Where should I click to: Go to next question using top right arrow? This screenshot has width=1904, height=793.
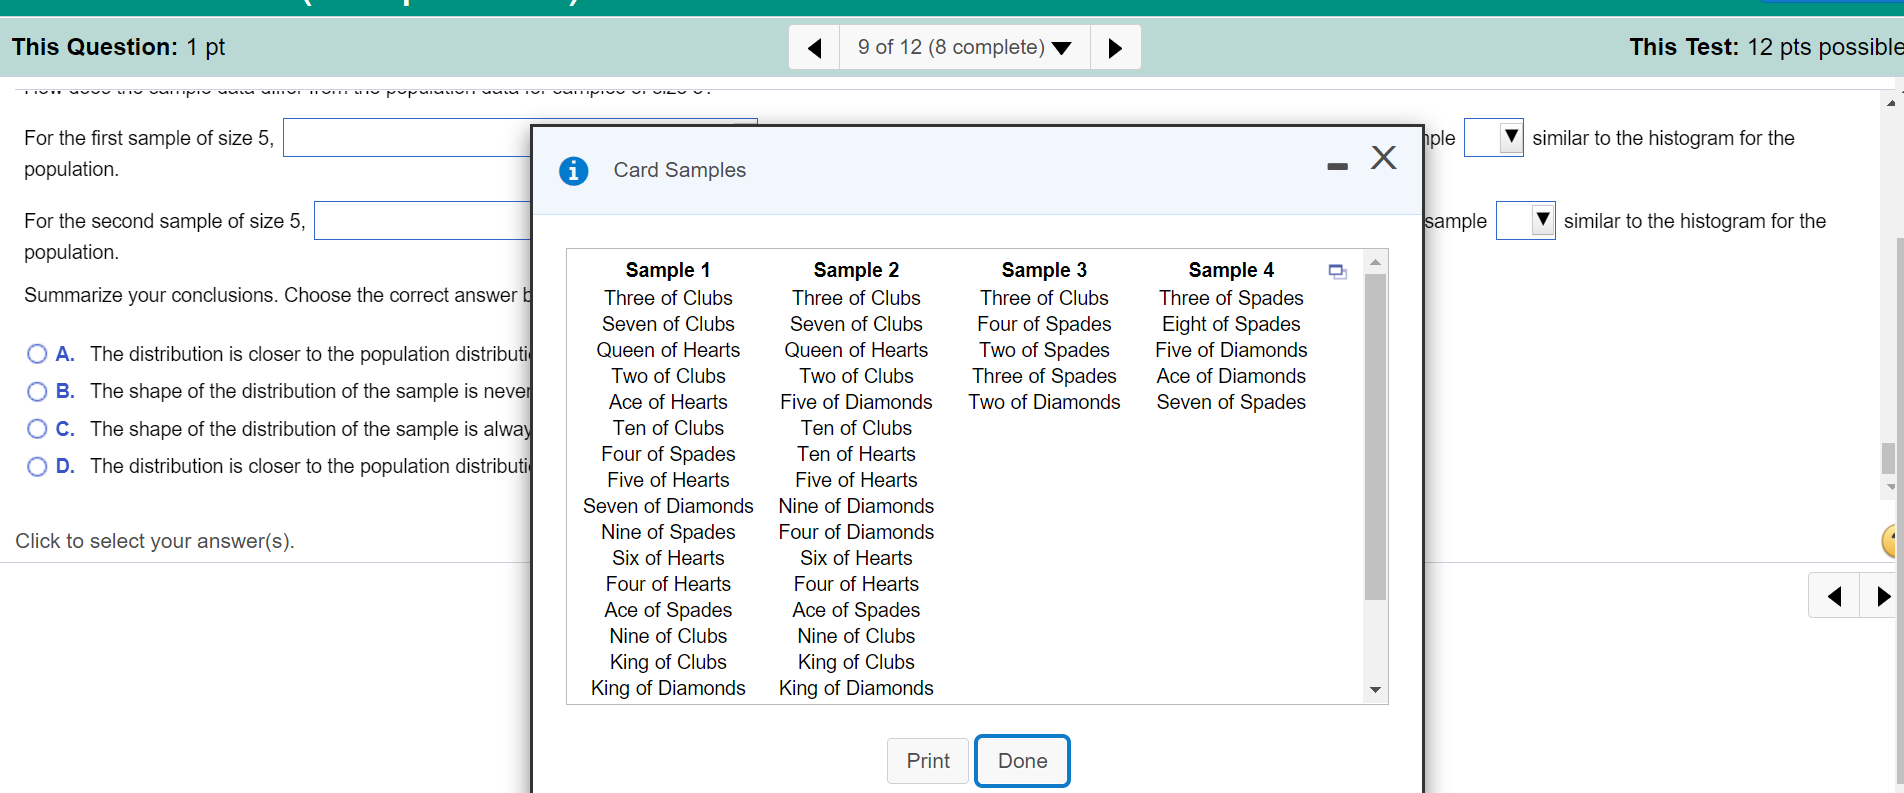point(1115,48)
